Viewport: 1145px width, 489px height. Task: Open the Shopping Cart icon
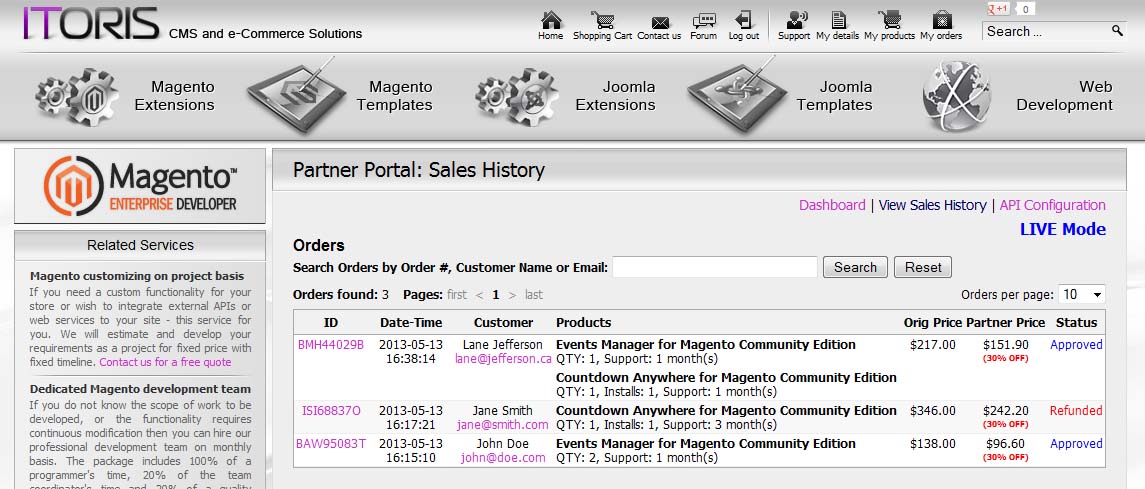click(602, 20)
